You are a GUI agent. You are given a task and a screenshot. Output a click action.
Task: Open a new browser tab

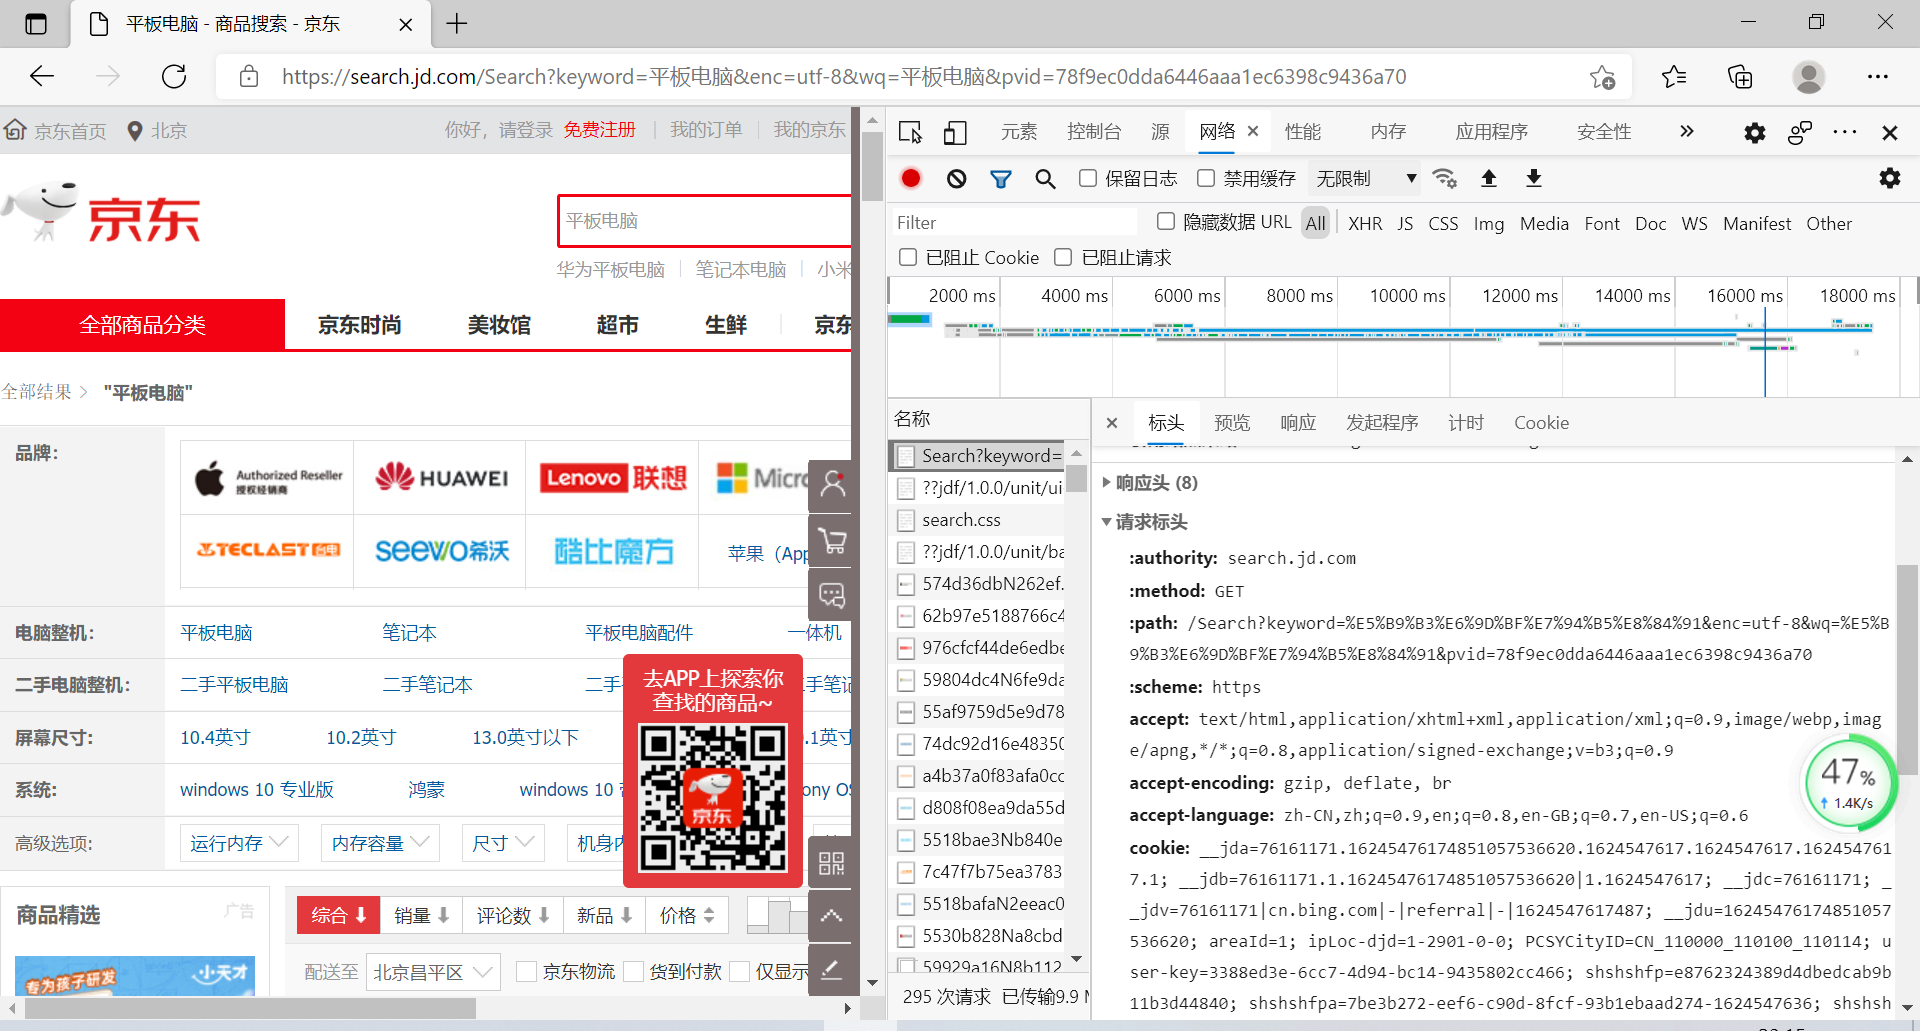(457, 24)
